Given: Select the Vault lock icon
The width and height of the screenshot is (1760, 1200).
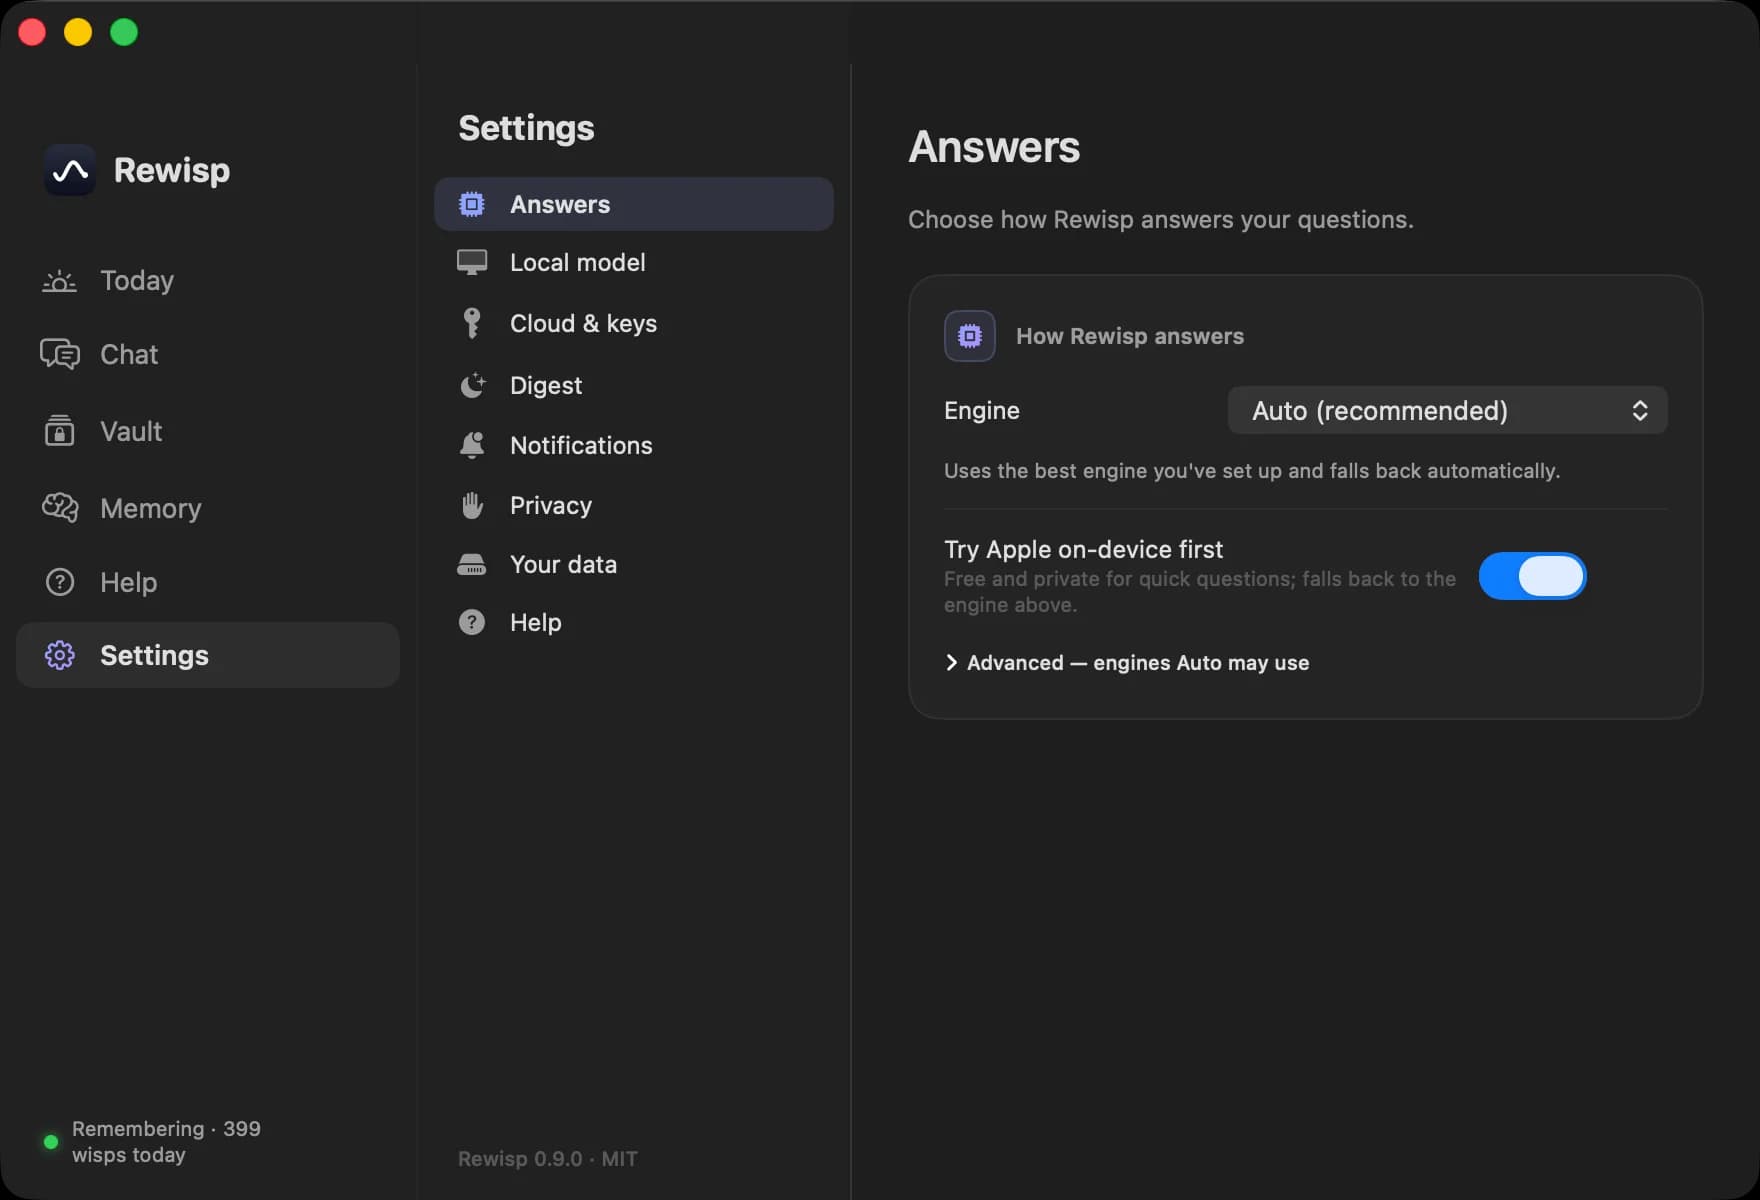Looking at the screenshot, I should (59, 431).
